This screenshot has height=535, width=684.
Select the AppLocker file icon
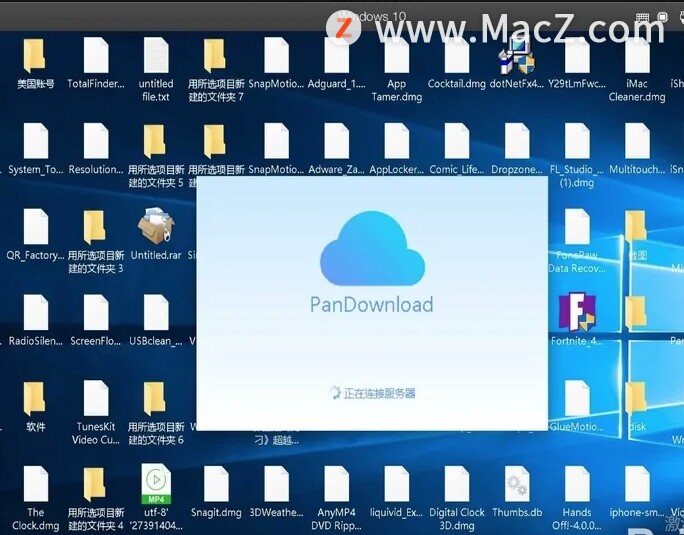[397, 141]
